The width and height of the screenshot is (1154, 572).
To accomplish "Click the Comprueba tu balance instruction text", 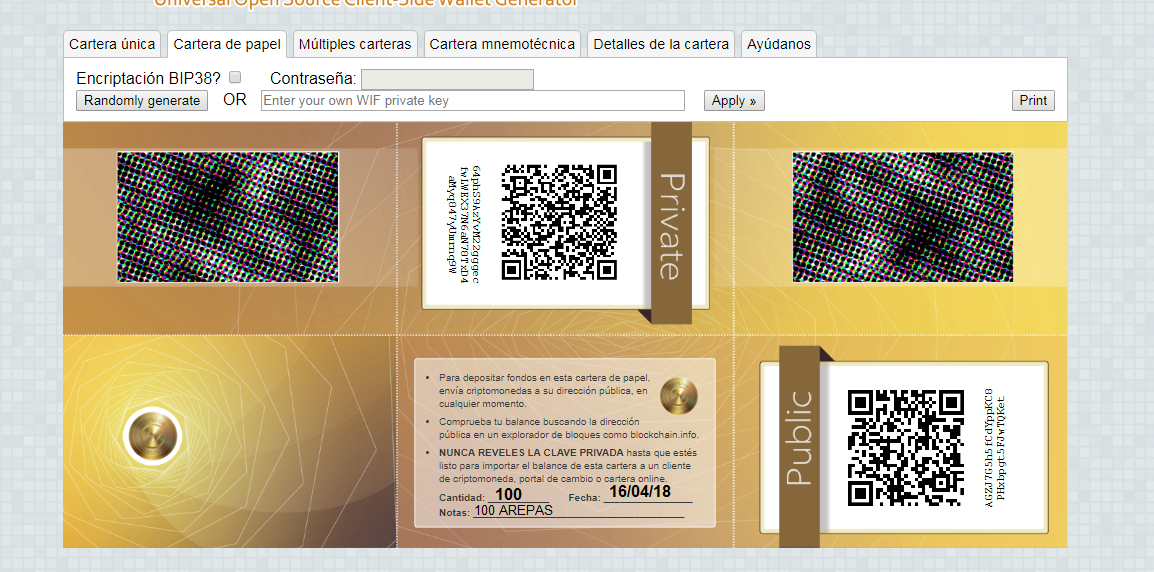I will point(569,428).
